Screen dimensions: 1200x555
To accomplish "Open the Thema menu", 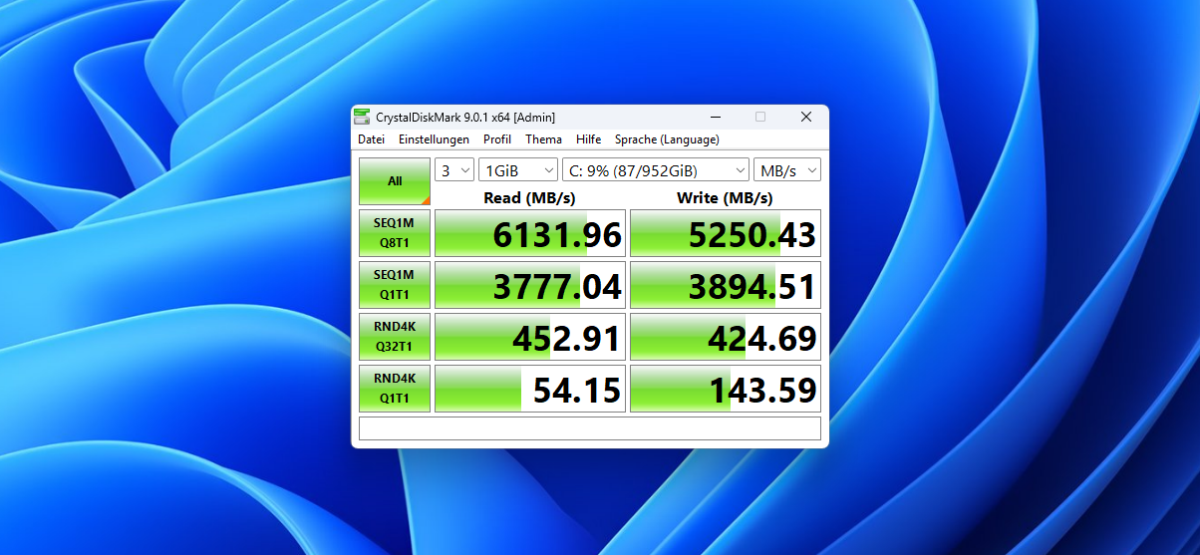I will point(543,140).
